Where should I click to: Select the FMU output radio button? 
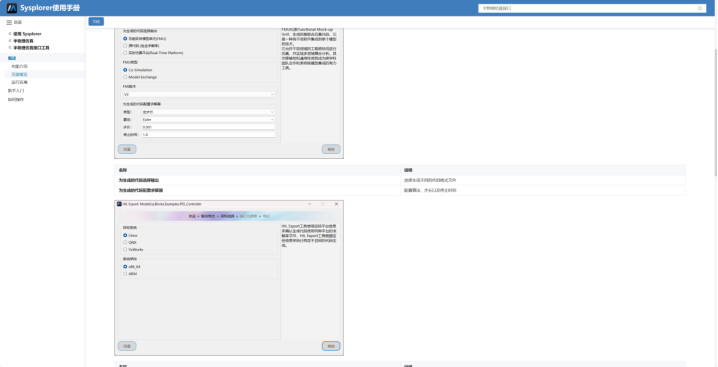(x=125, y=38)
